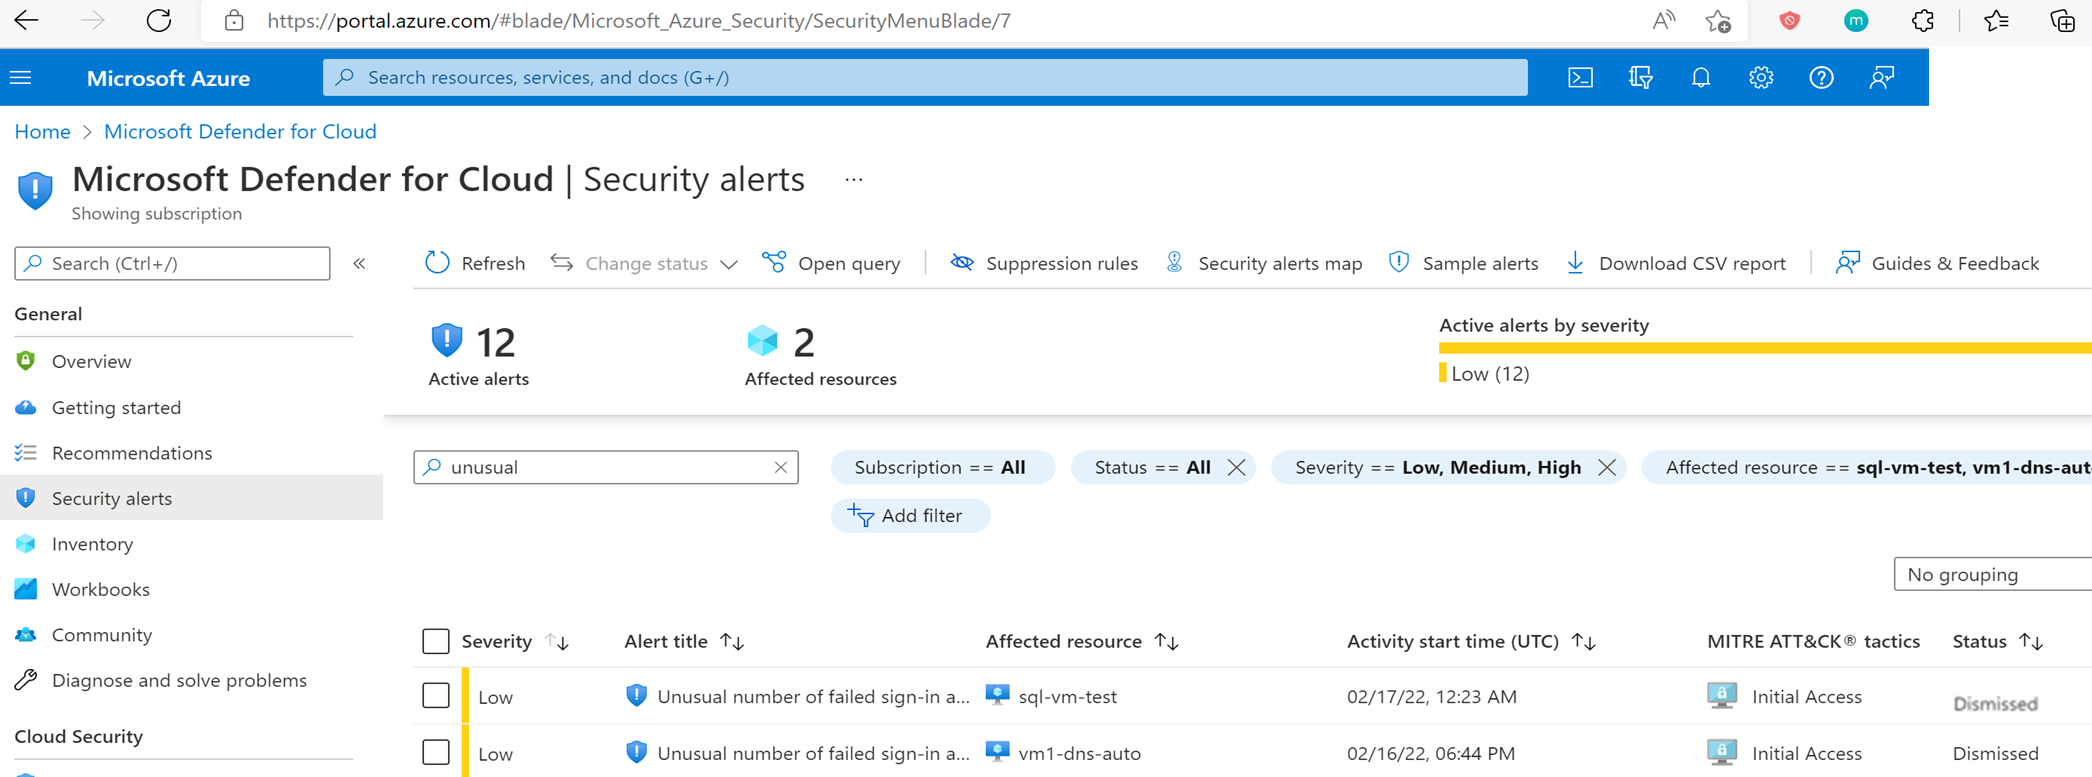This screenshot has height=777, width=2092.
Task: Click the Low (12) severity legend
Action: point(1484,374)
